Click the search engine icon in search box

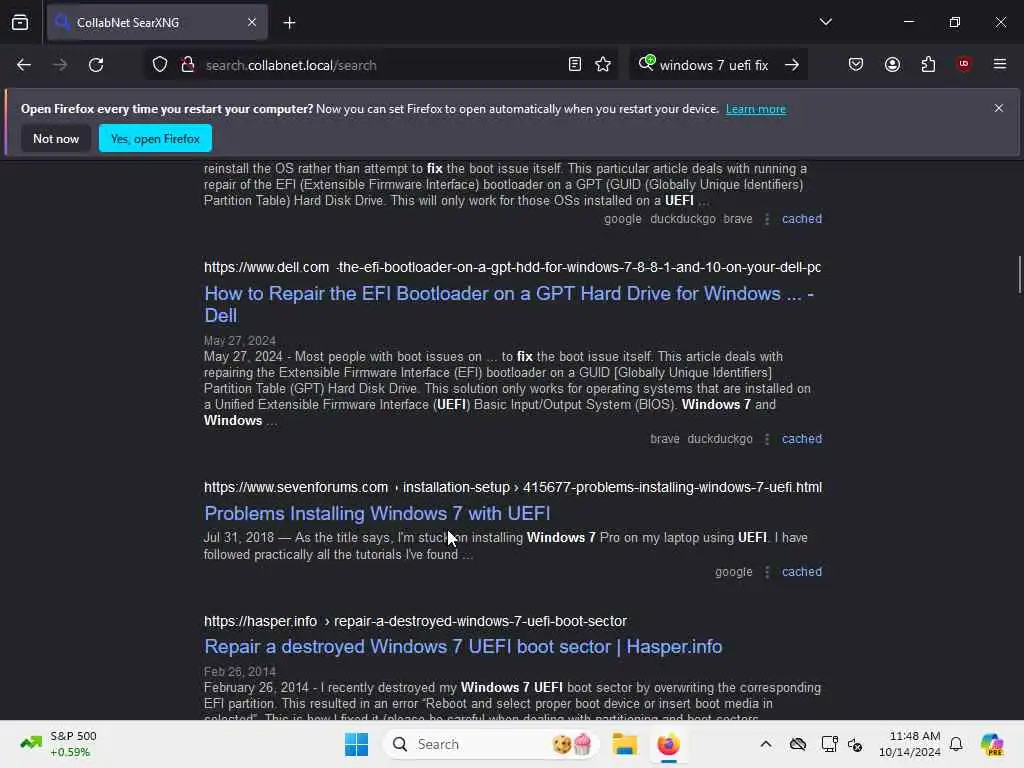click(x=647, y=63)
